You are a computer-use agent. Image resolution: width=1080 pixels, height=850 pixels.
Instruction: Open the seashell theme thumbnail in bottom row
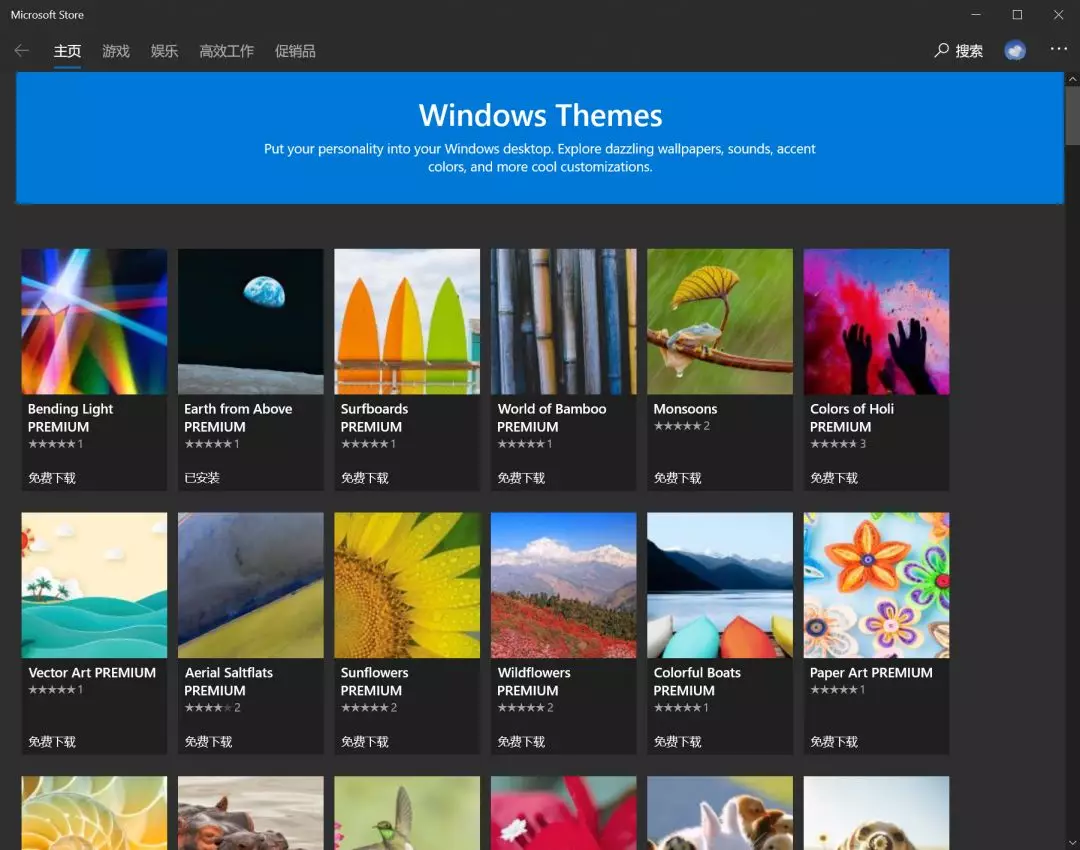pyautogui.click(x=94, y=813)
